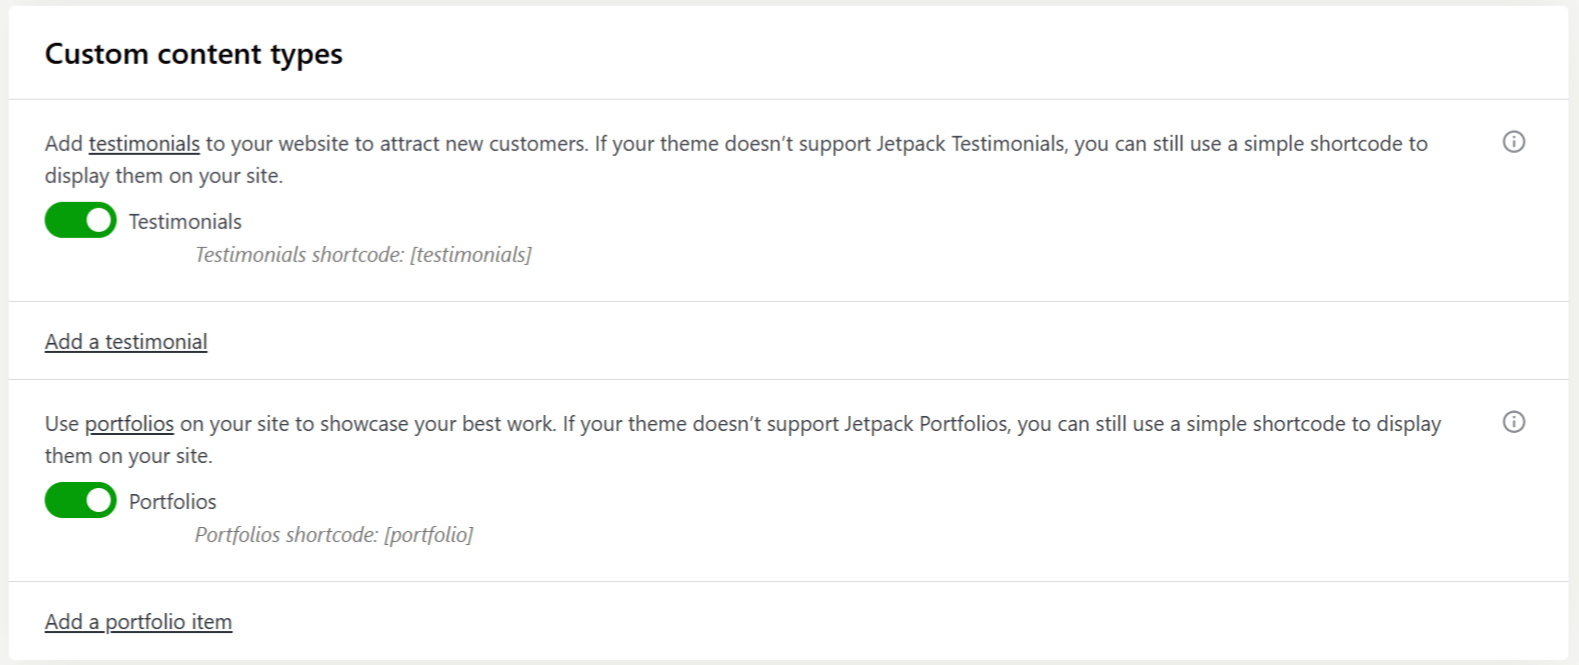Click the Testimonials shortcode example text

(x=363, y=255)
